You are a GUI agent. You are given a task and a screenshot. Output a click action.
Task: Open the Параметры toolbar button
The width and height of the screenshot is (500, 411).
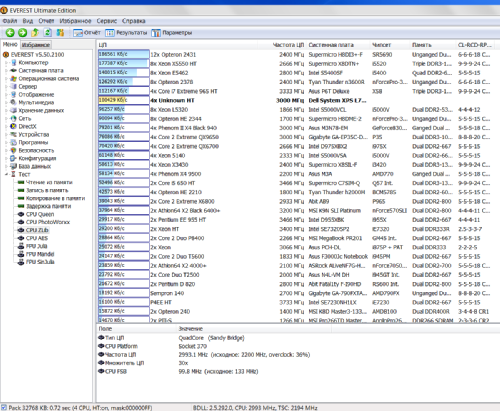click(x=172, y=33)
